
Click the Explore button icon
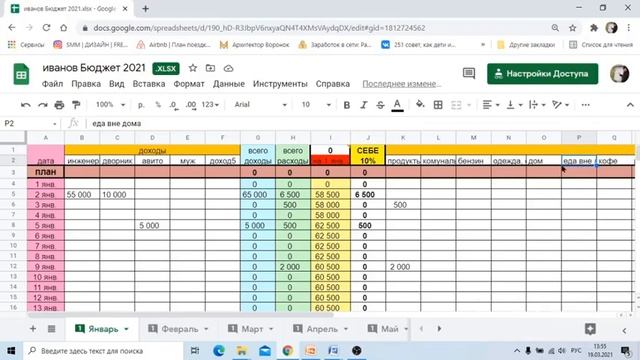click(x=590, y=329)
